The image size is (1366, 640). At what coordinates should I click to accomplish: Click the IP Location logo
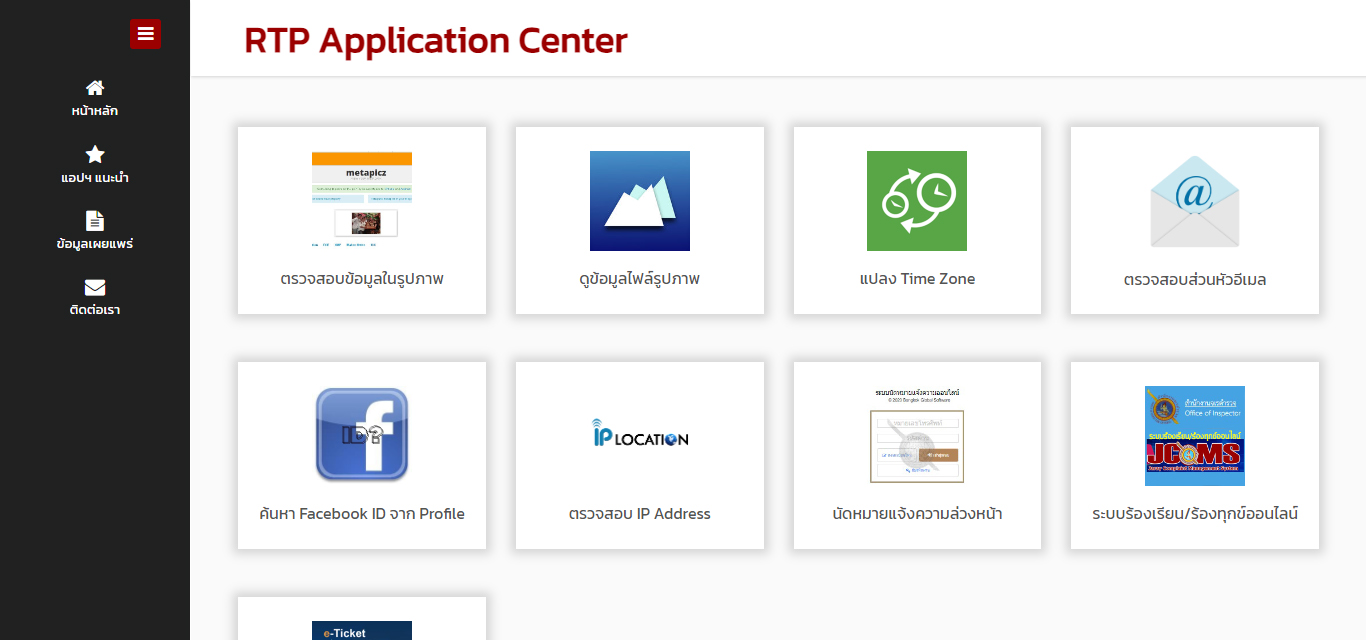point(640,435)
